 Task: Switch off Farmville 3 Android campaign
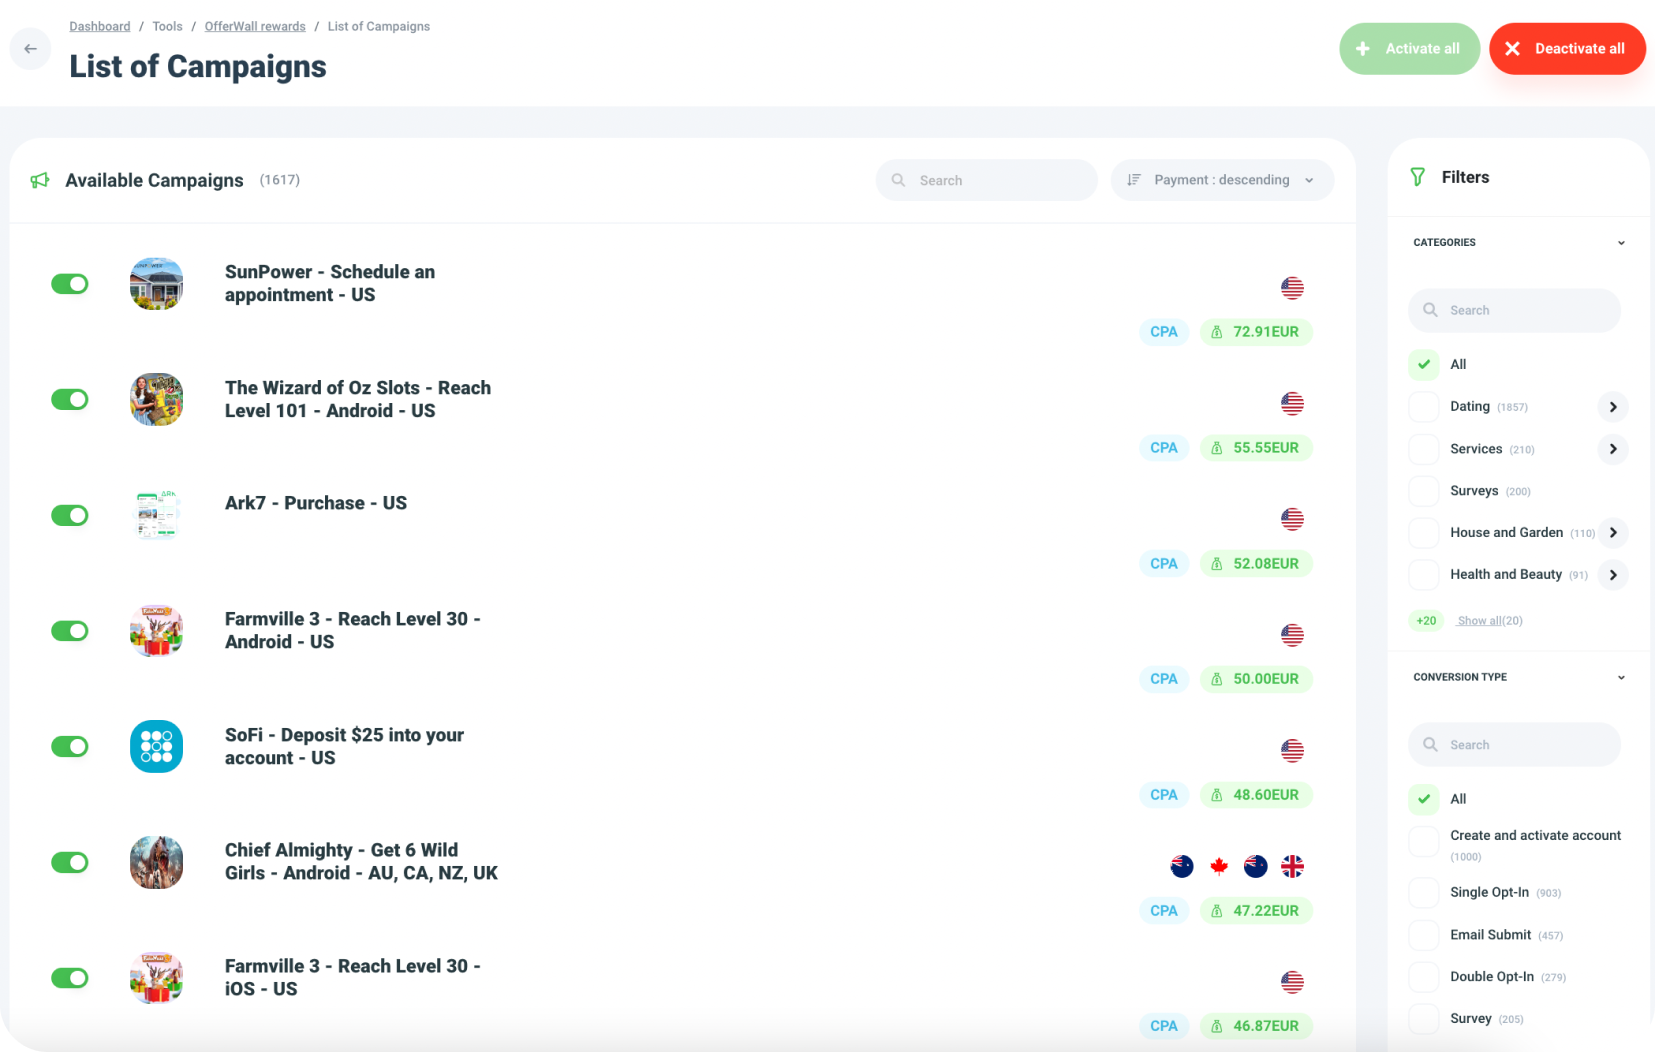[x=70, y=631]
